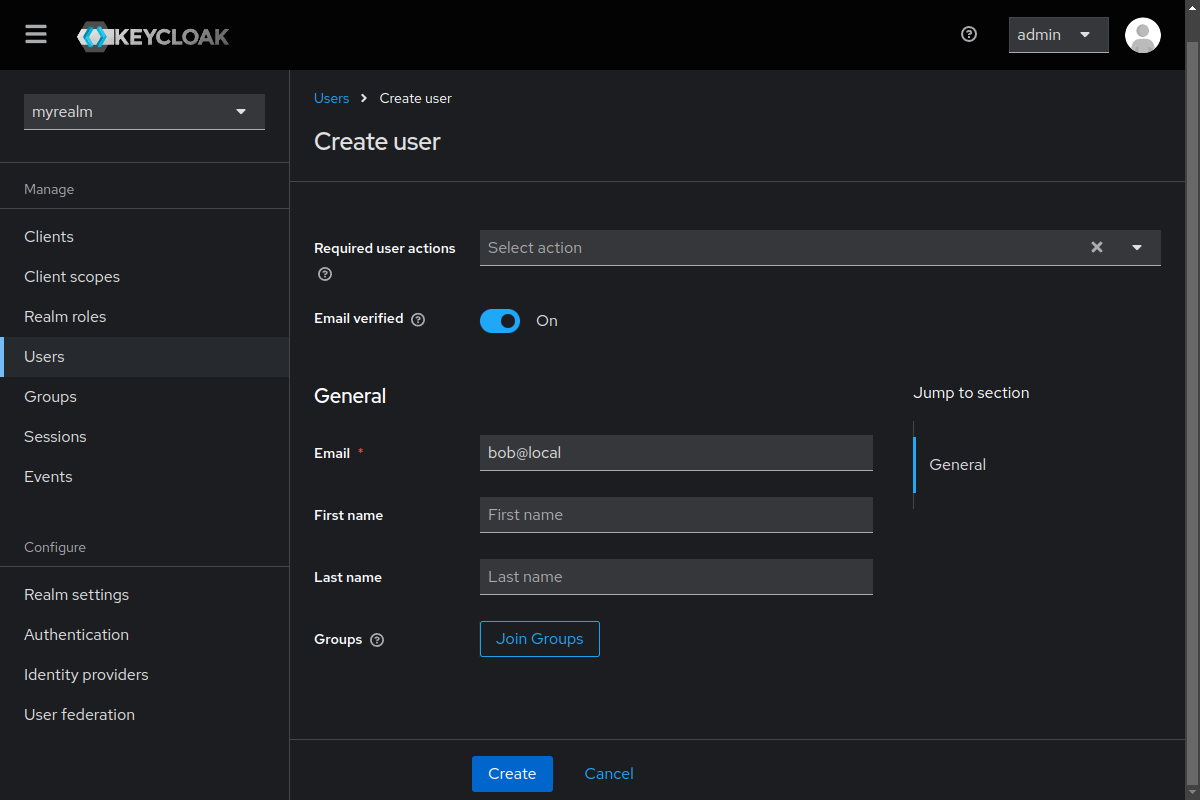Image resolution: width=1200 pixels, height=800 pixels.
Task: Click the user avatar icon
Action: point(1142,35)
